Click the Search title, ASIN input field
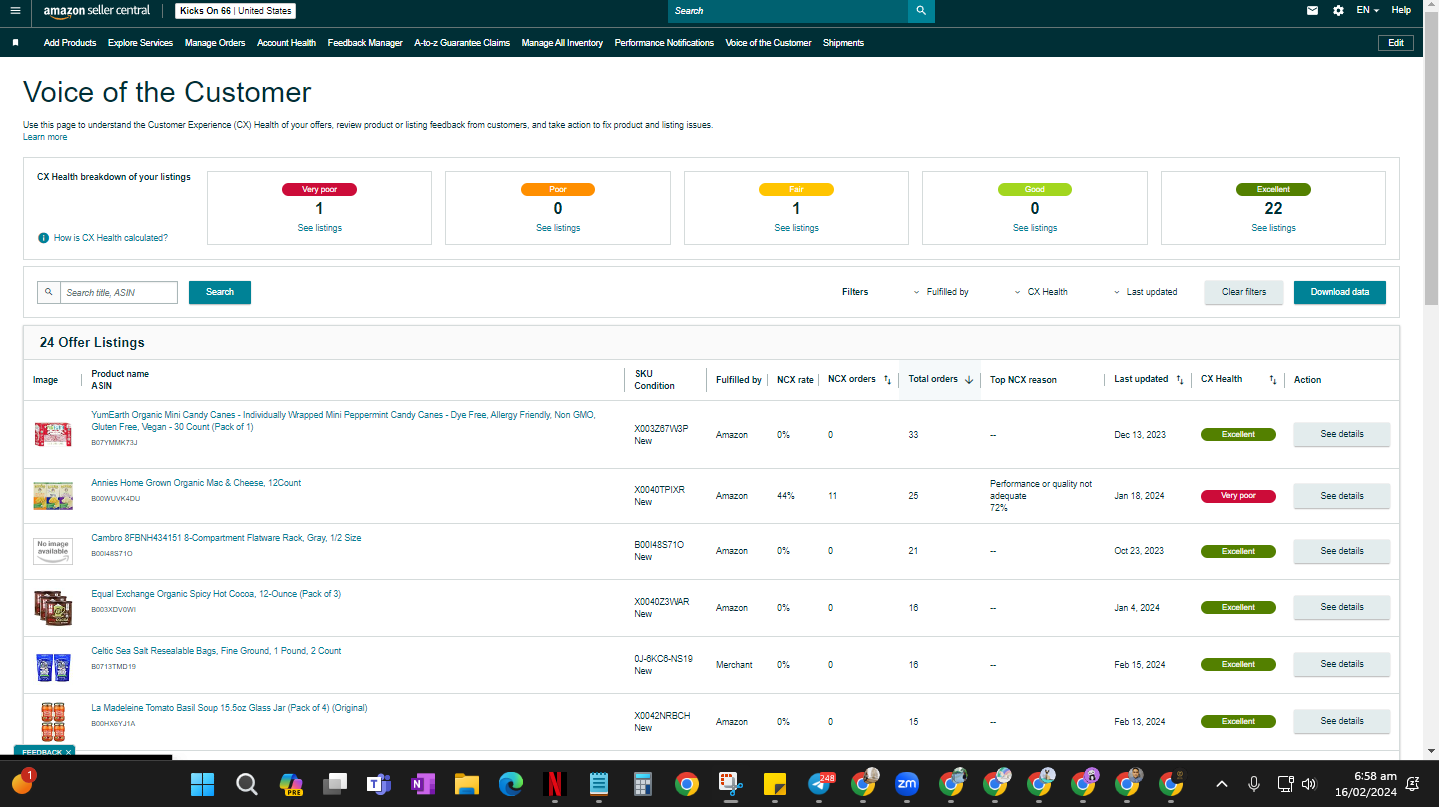This screenshot has height=807, width=1439. 118,292
